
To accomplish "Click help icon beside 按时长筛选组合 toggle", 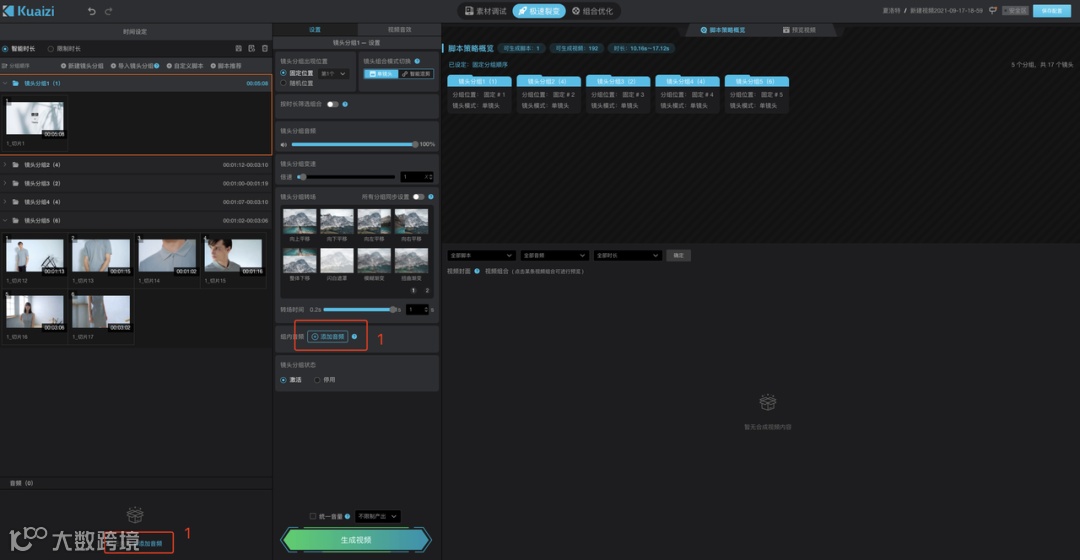I will pyautogui.click(x=345, y=104).
